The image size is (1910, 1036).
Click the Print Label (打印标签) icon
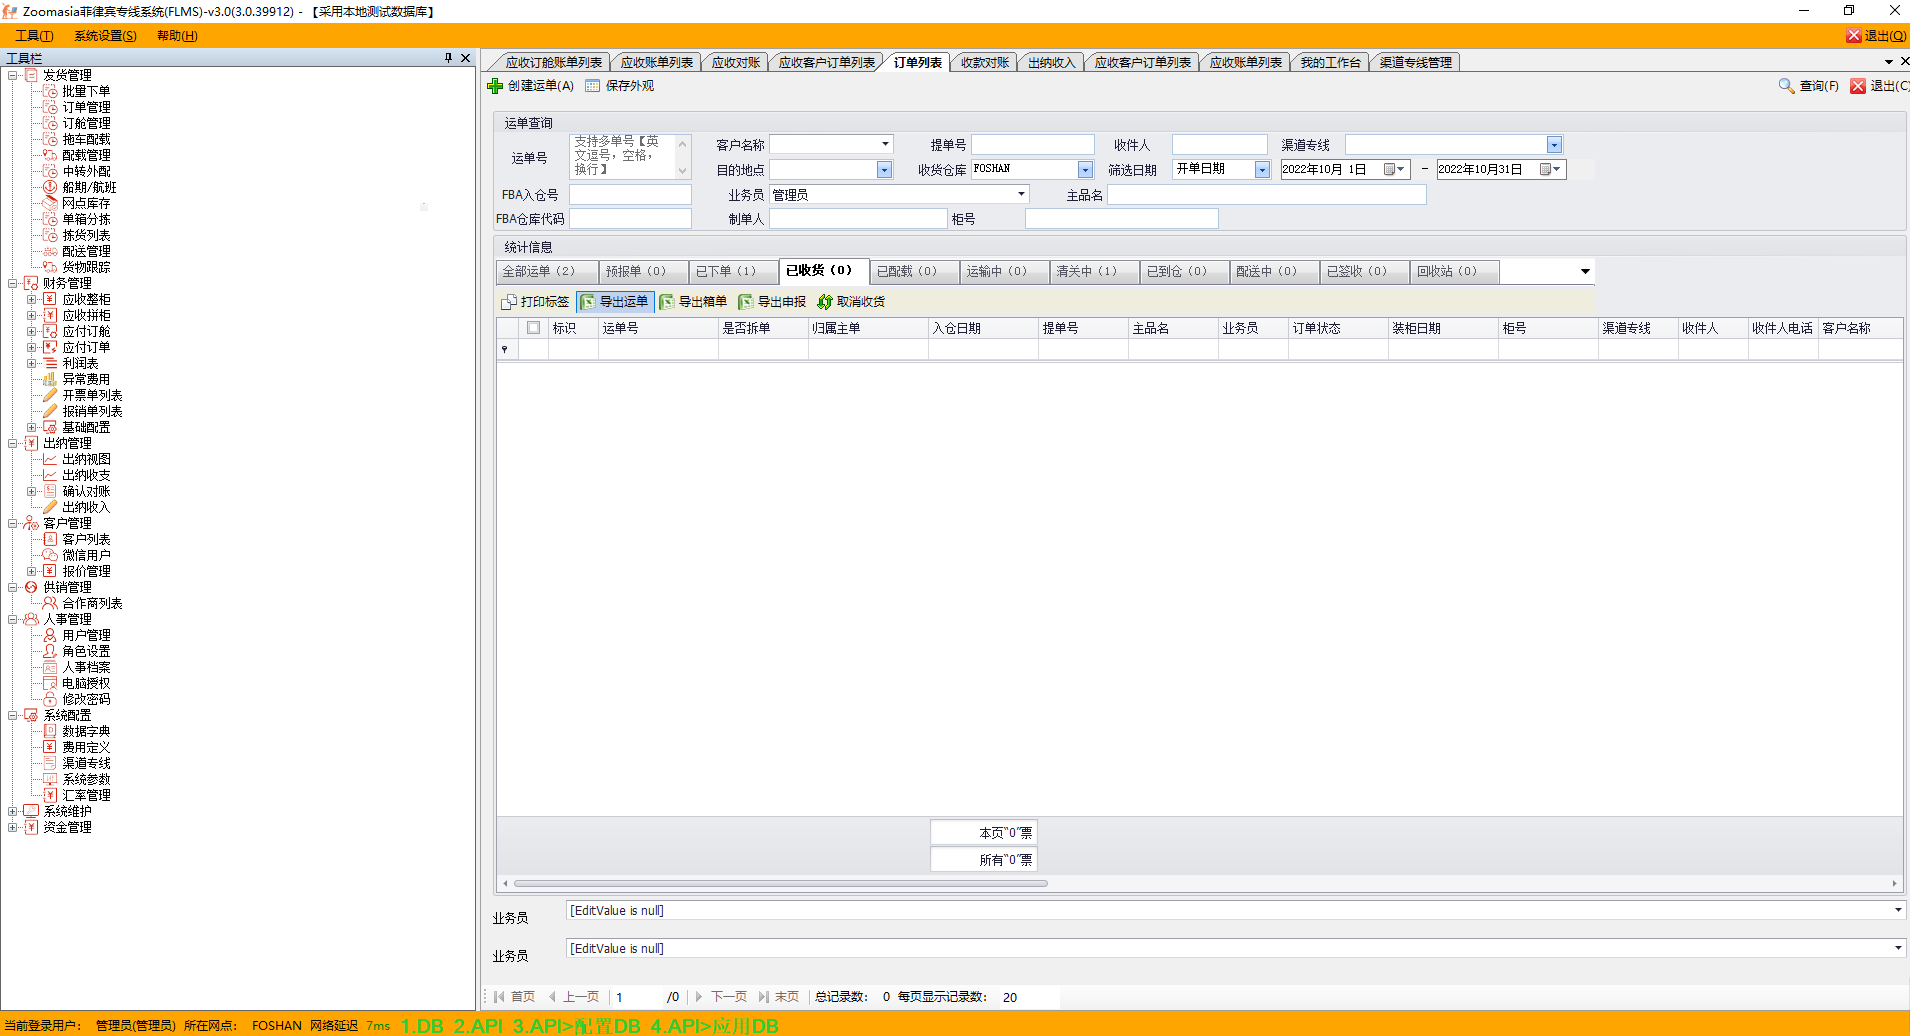coord(509,302)
